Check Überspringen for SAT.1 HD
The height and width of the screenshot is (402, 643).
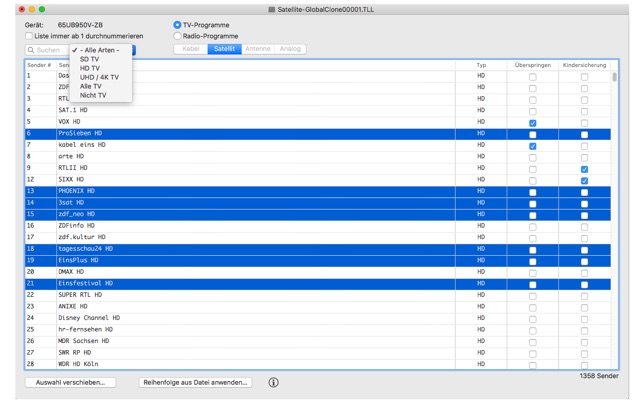pos(533,112)
